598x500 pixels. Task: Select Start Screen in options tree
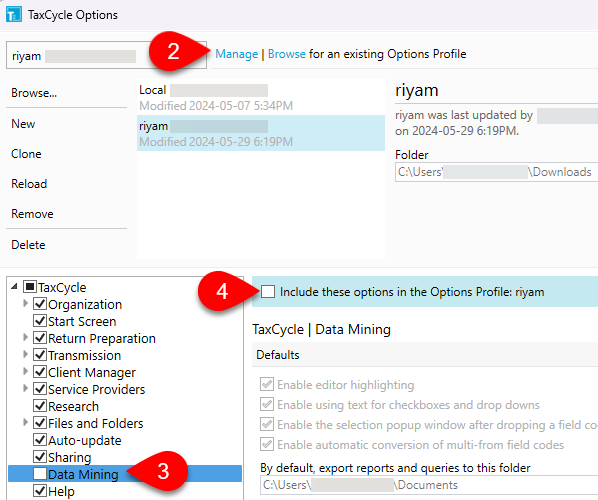[x=82, y=321]
